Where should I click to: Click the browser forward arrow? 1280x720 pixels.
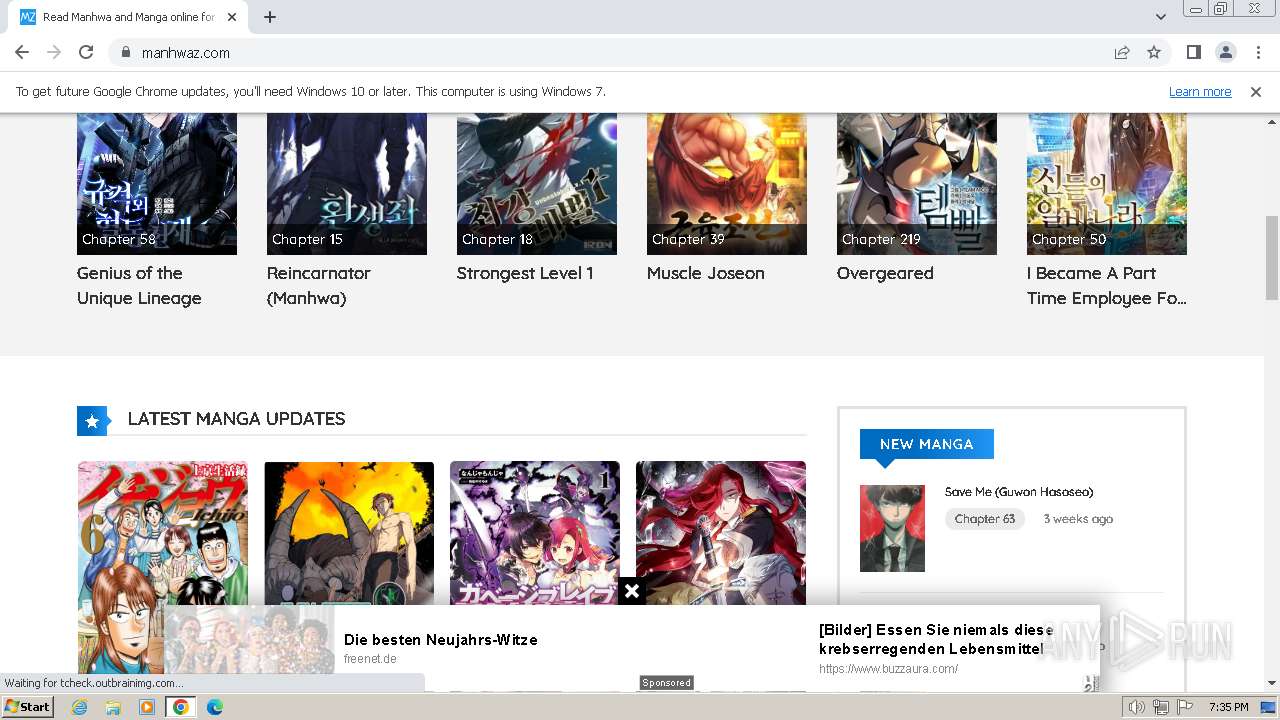pos(54,52)
